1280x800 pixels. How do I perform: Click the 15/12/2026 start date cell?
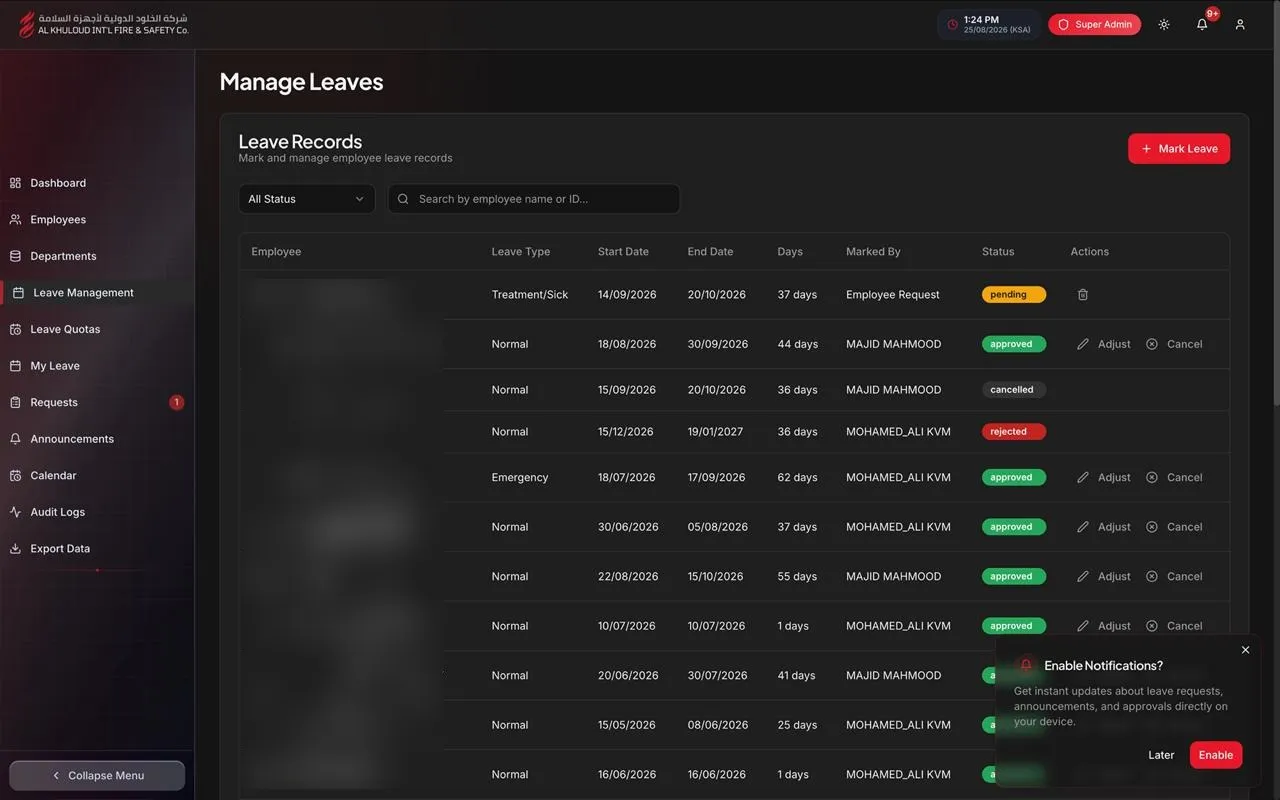tap(626, 432)
